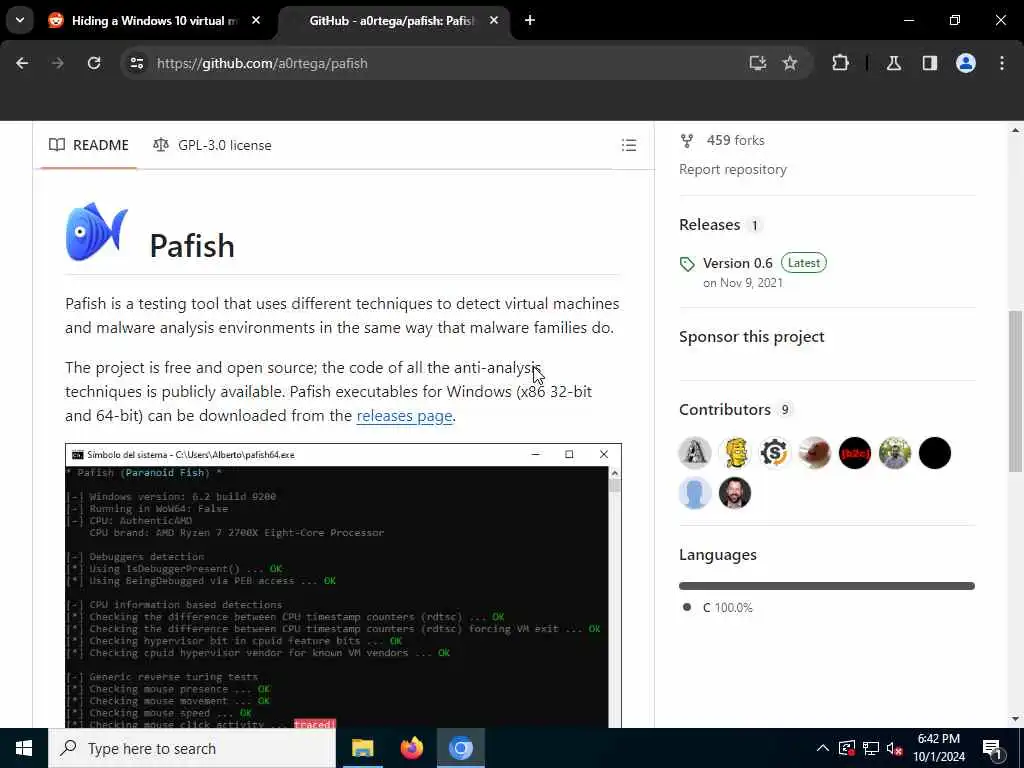Close the Hiding a Windows 10 virtual tab
This screenshot has height=768, width=1024.
point(256,20)
